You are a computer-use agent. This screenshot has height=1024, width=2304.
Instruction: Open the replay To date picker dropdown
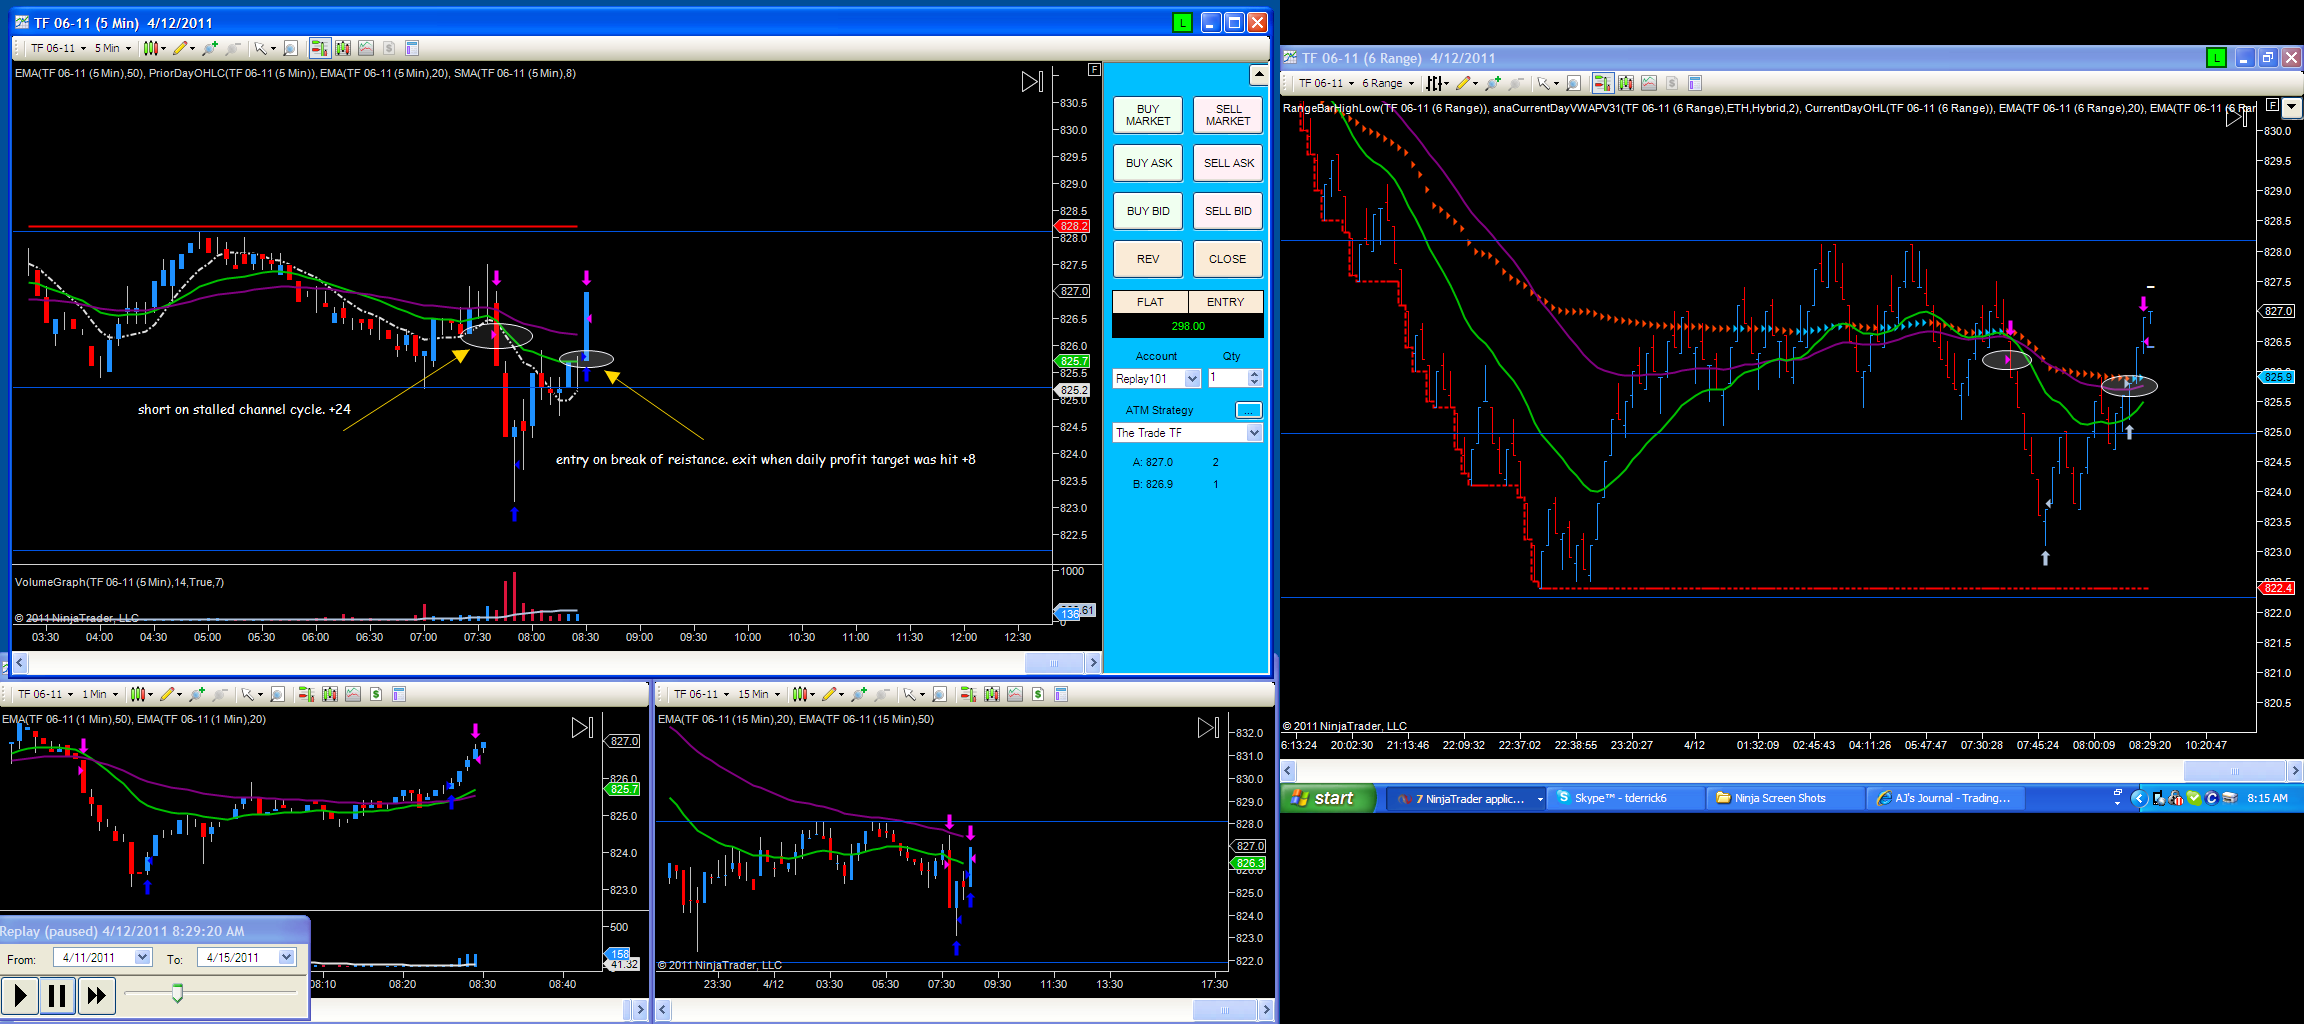click(286, 957)
